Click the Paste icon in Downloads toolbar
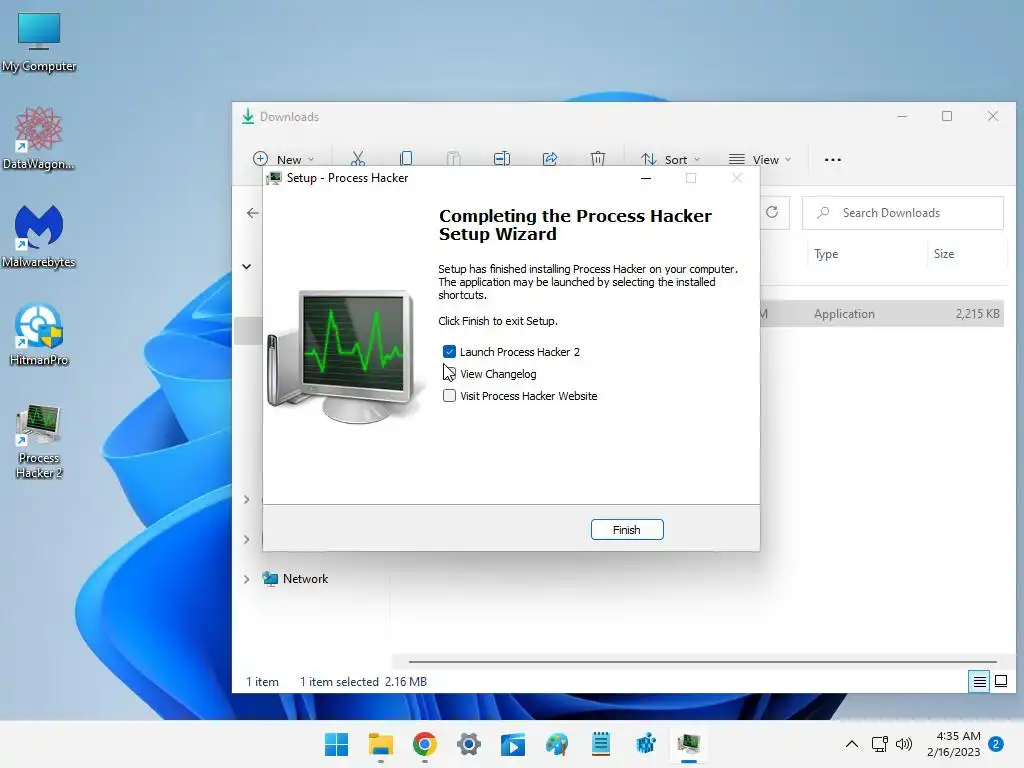This screenshot has width=1024, height=768. (453, 159)
